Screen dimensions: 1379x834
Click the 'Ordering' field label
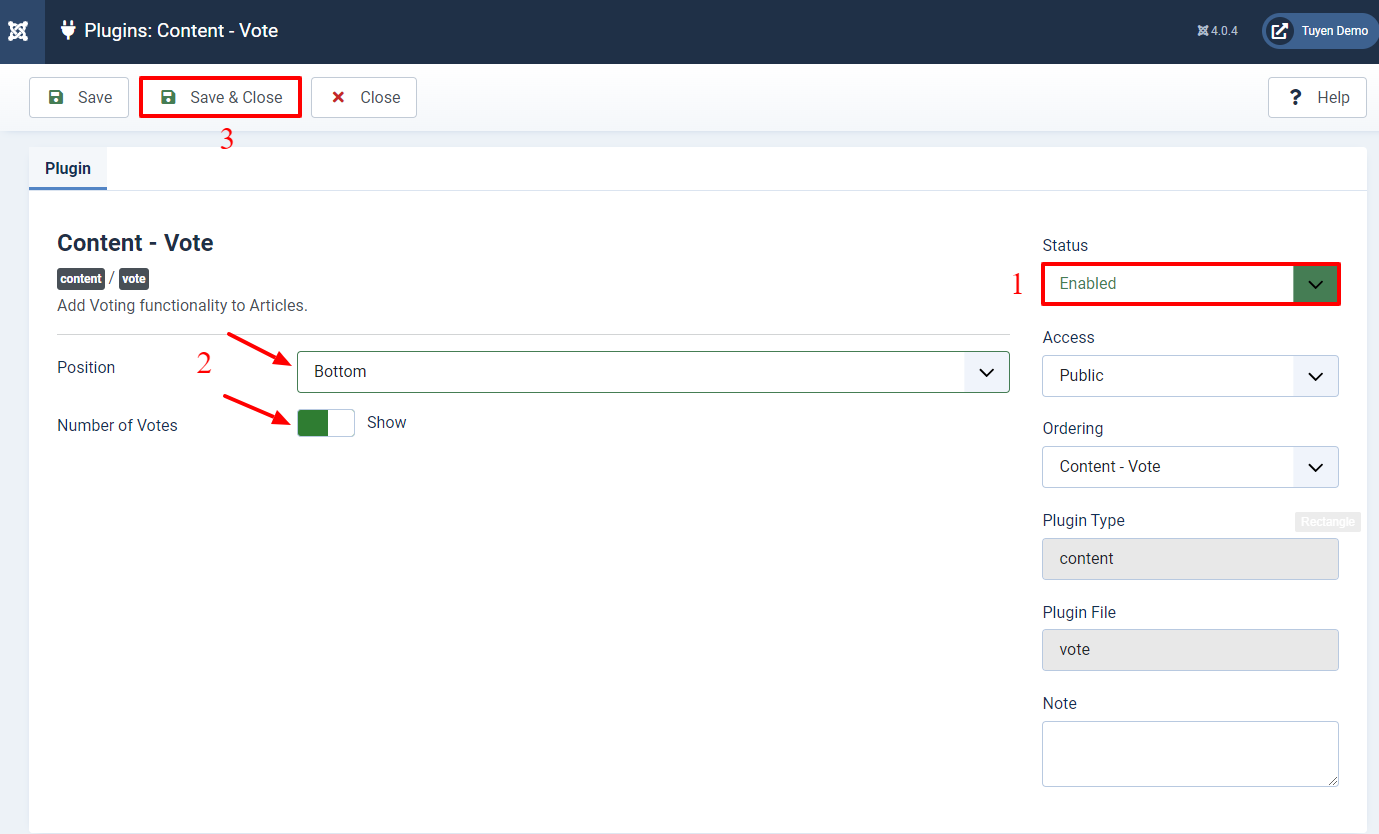pyautogui.click(x=1072, y=429)
